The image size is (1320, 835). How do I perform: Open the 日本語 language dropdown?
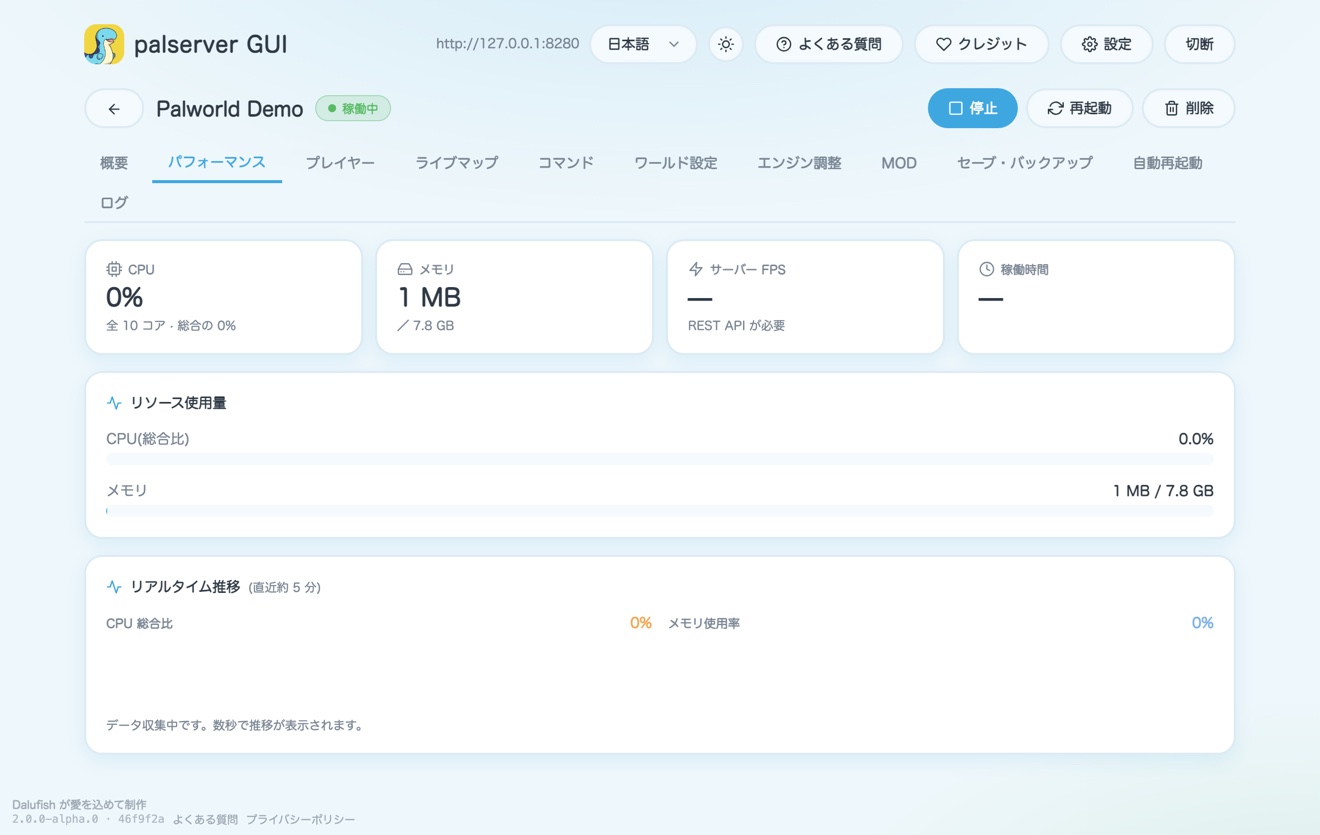point(643,44)
